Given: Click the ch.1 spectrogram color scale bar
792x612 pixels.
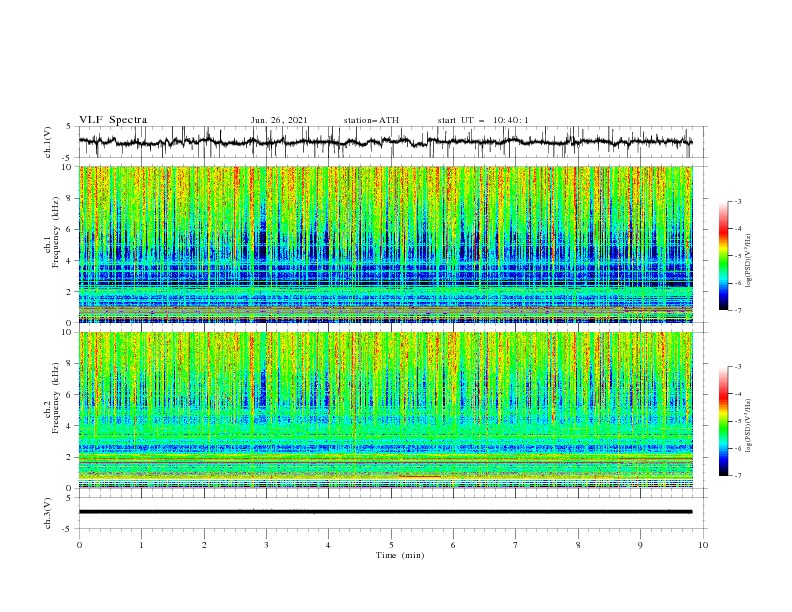Looking at the screenshot, I should point(723,256).
